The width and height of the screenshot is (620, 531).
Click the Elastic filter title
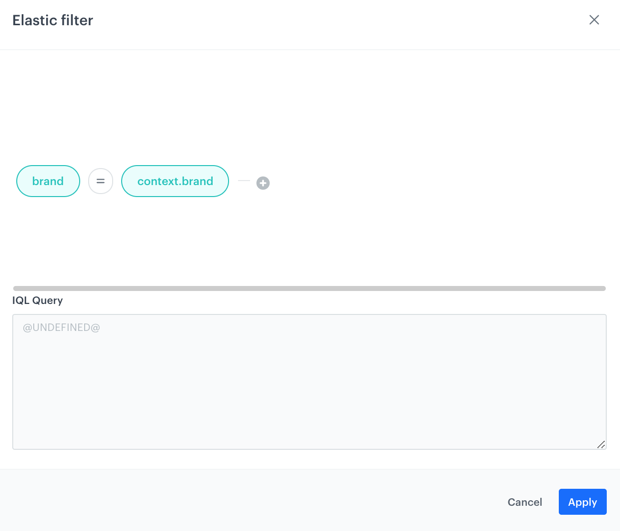click(52, 20)
